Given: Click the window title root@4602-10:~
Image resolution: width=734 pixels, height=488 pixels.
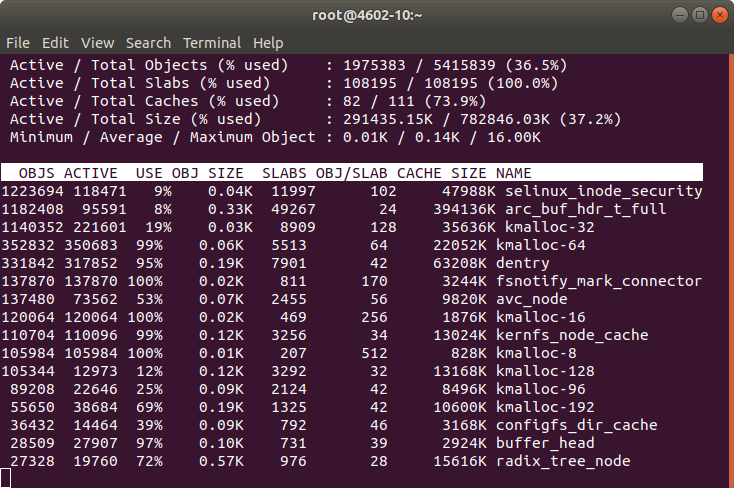Looking at the screenshot, I should coord(367,15).
